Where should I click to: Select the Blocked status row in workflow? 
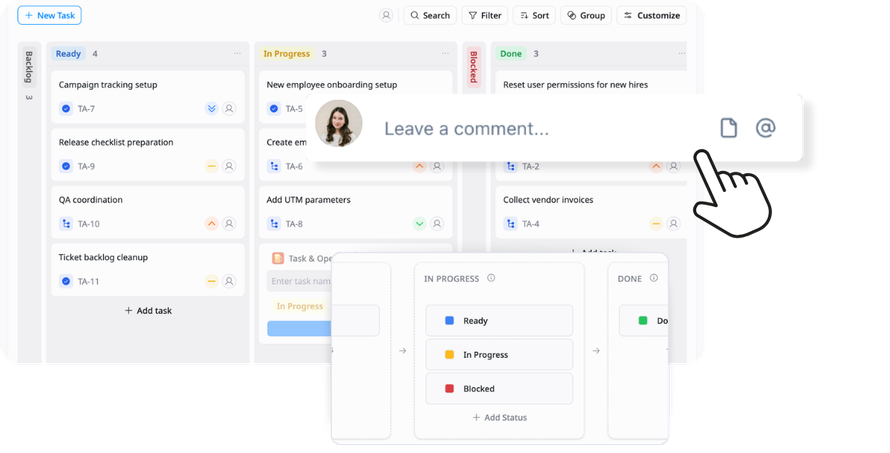(499, 389)
